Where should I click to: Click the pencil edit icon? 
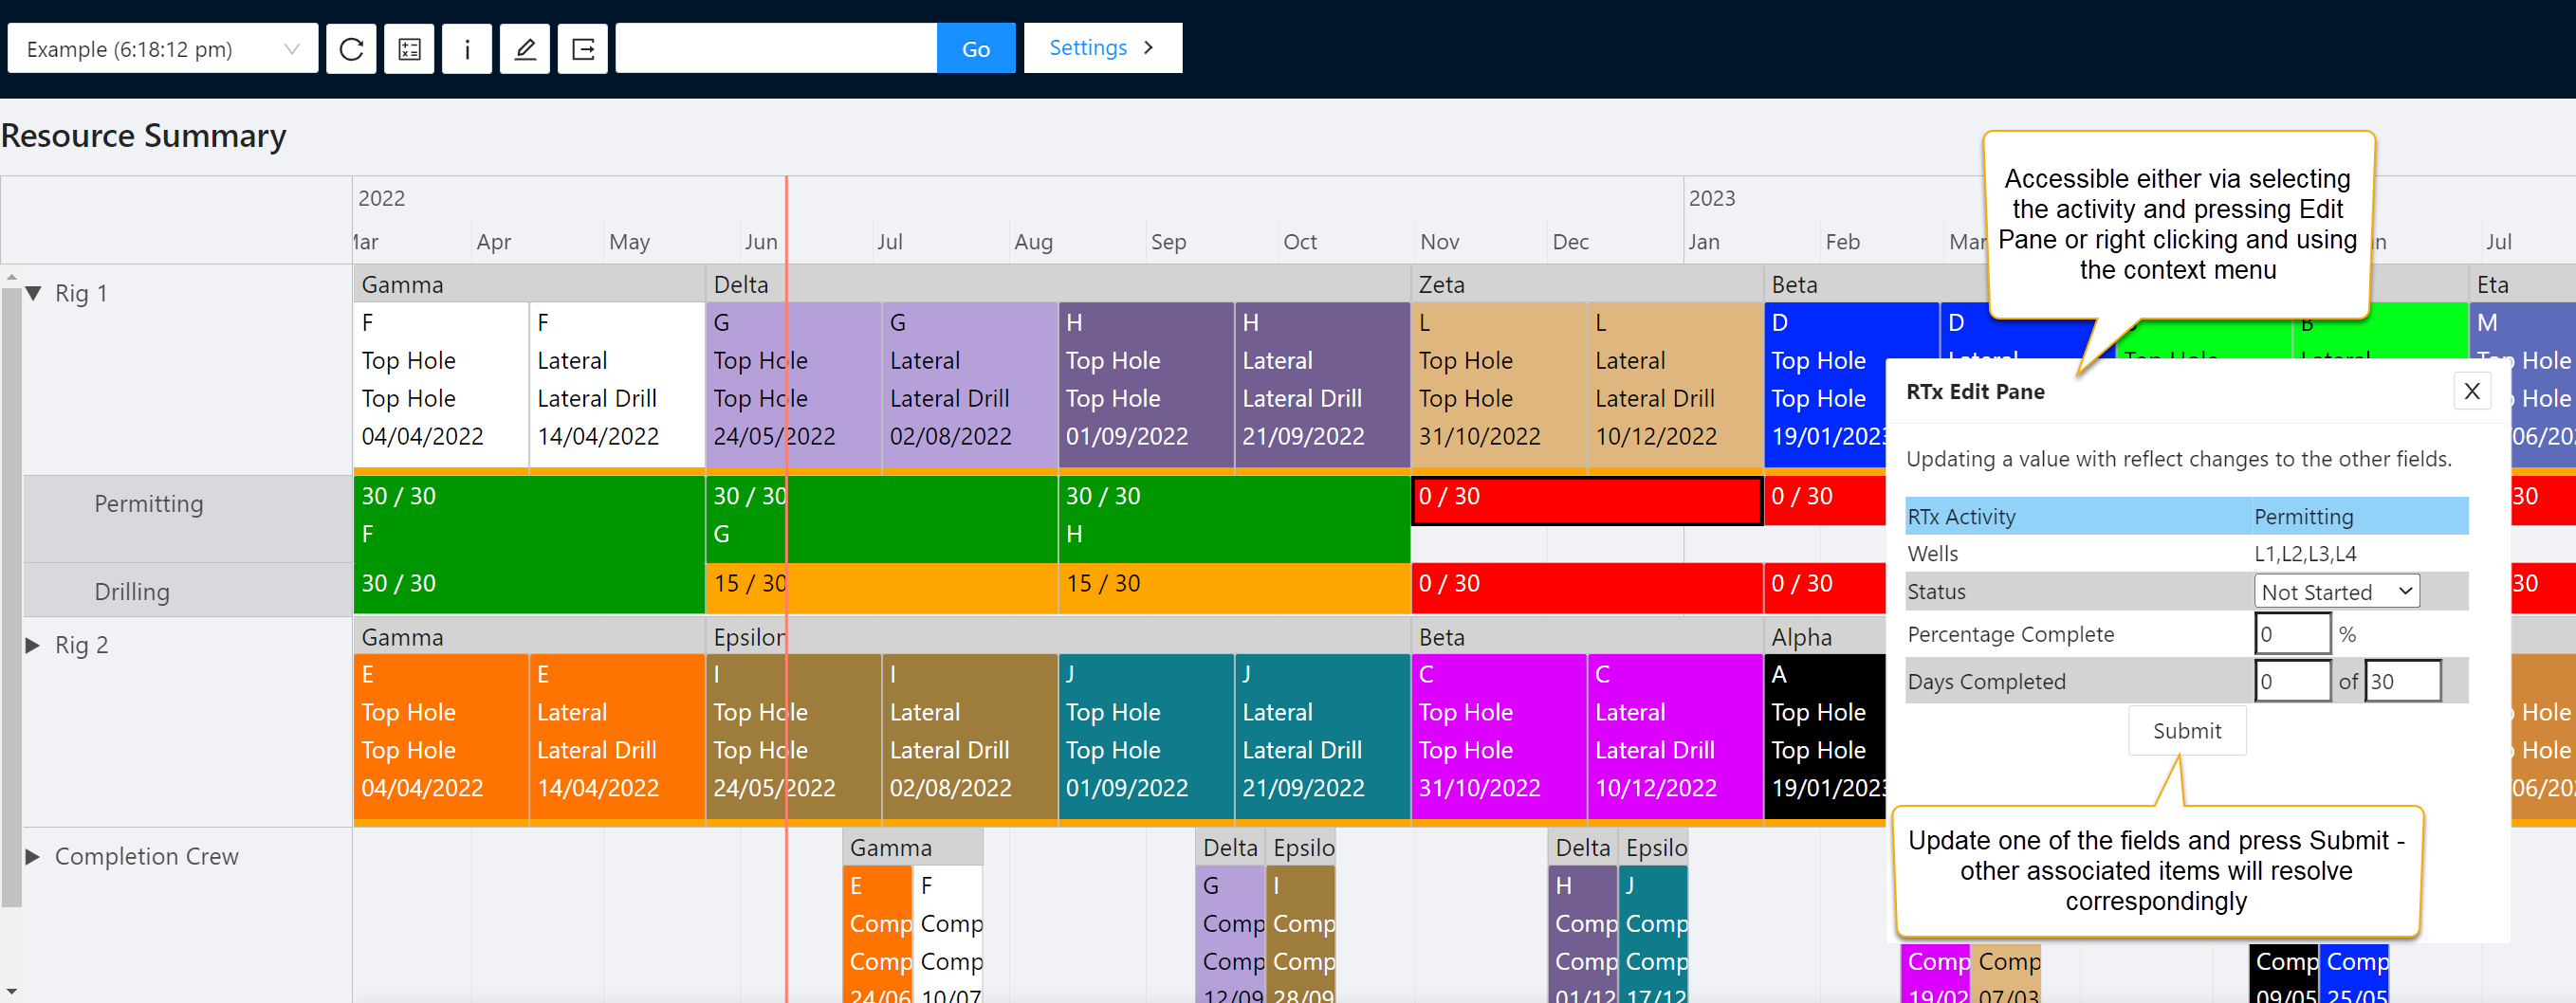pyautogui.click(x=525, y=49)
